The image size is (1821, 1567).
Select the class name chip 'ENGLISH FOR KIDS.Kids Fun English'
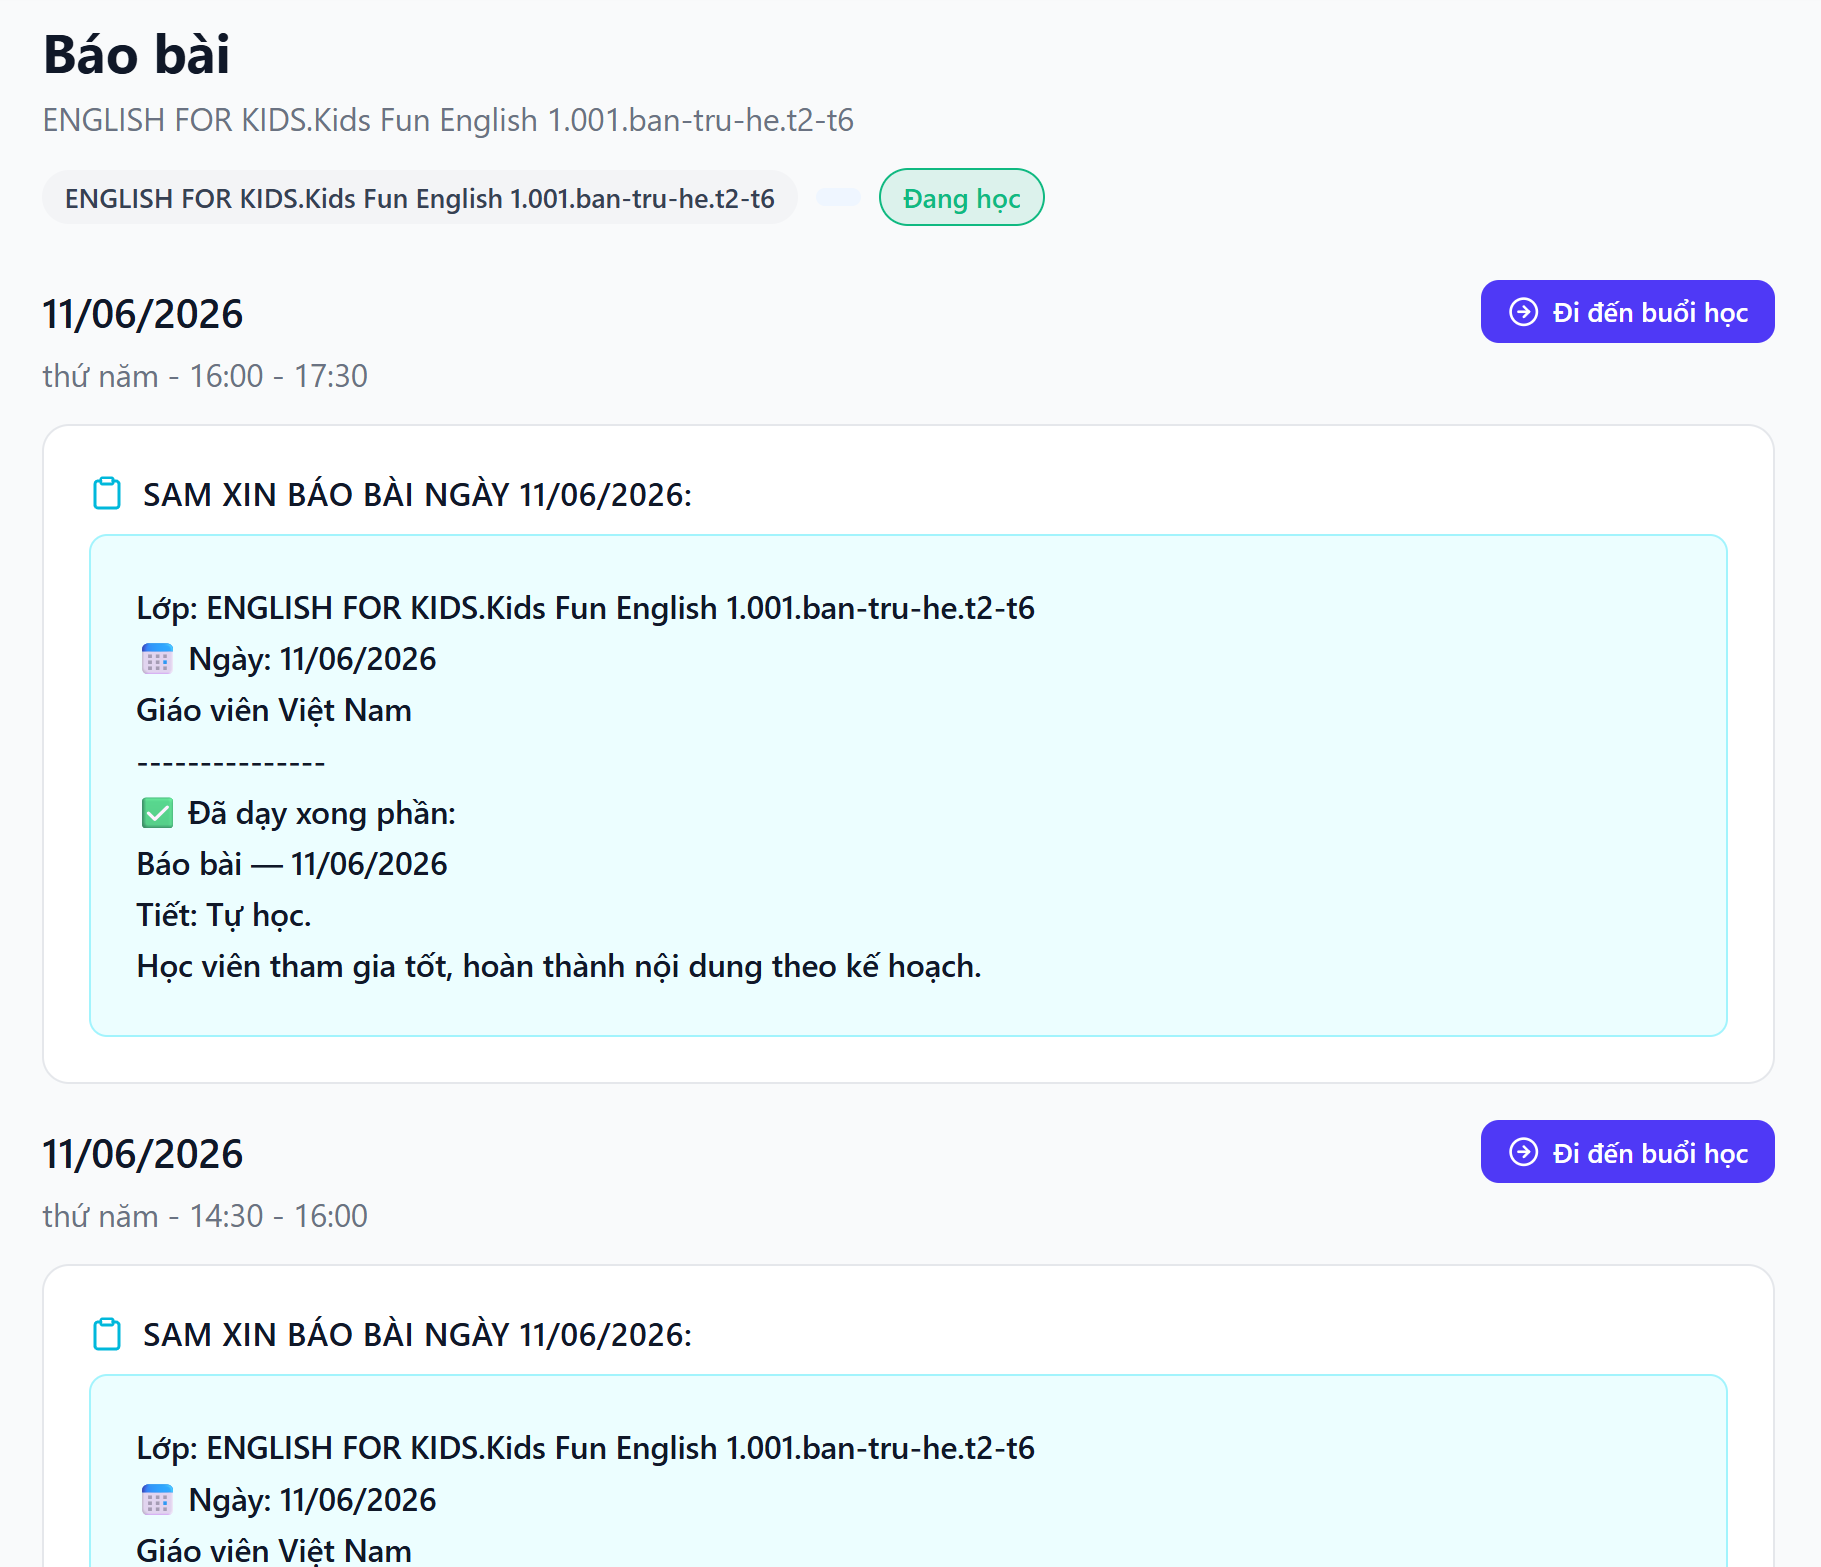coord(420,198)
